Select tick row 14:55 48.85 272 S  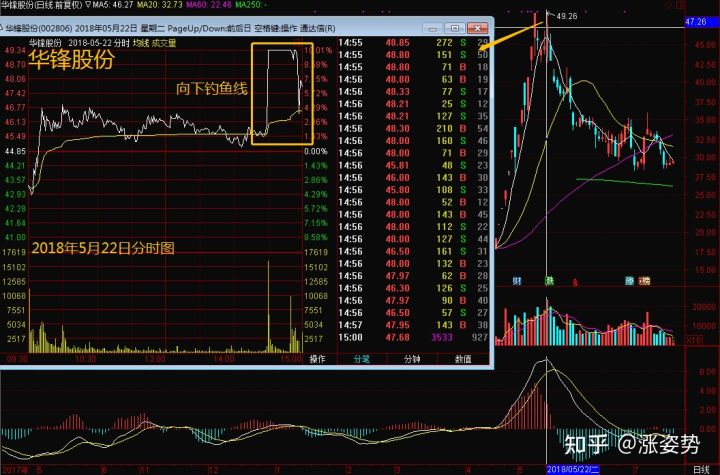[413, 43]
